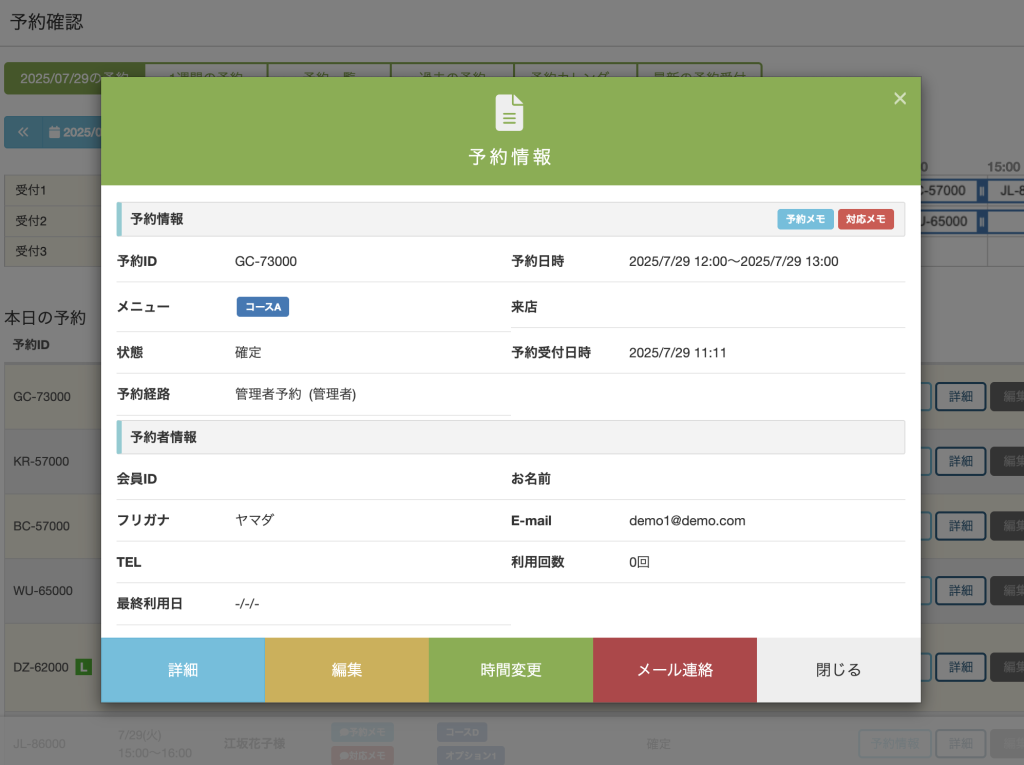
Task: Click the document icon in the dialog header
Action: tap(509, 112)
